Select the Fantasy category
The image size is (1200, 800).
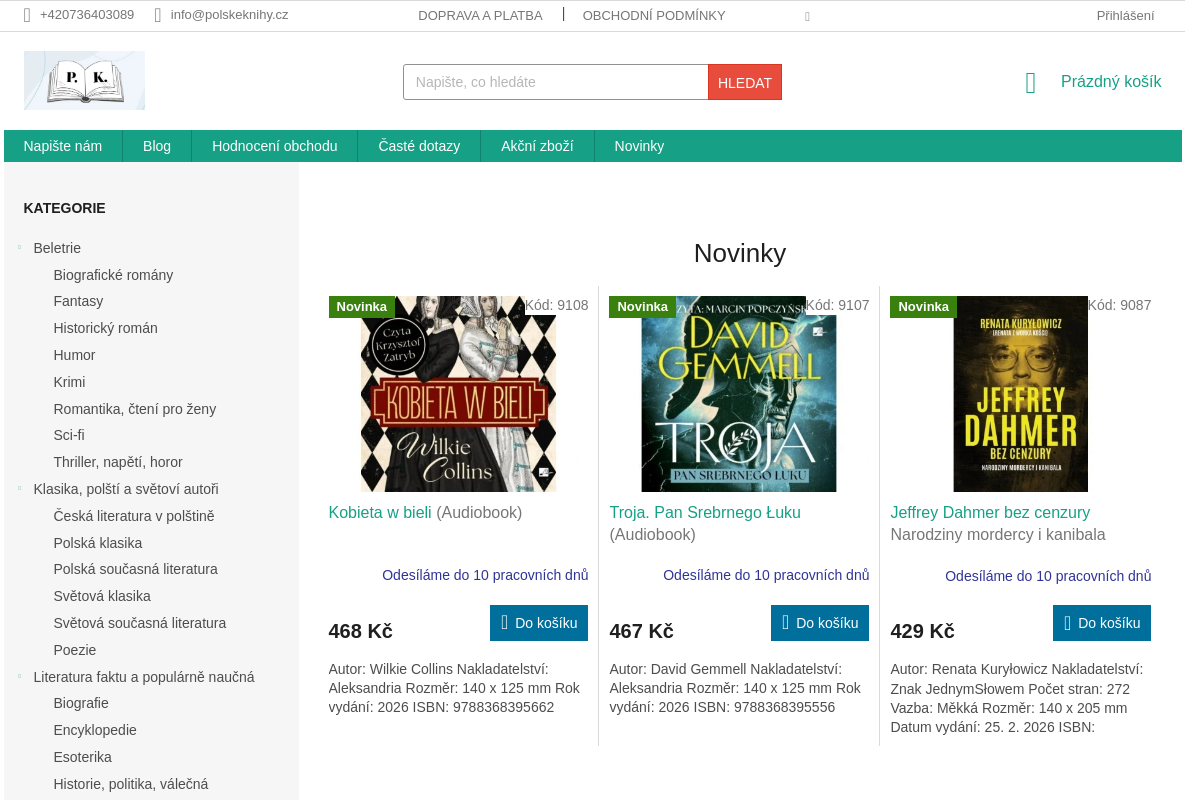[x=78, y=301]
